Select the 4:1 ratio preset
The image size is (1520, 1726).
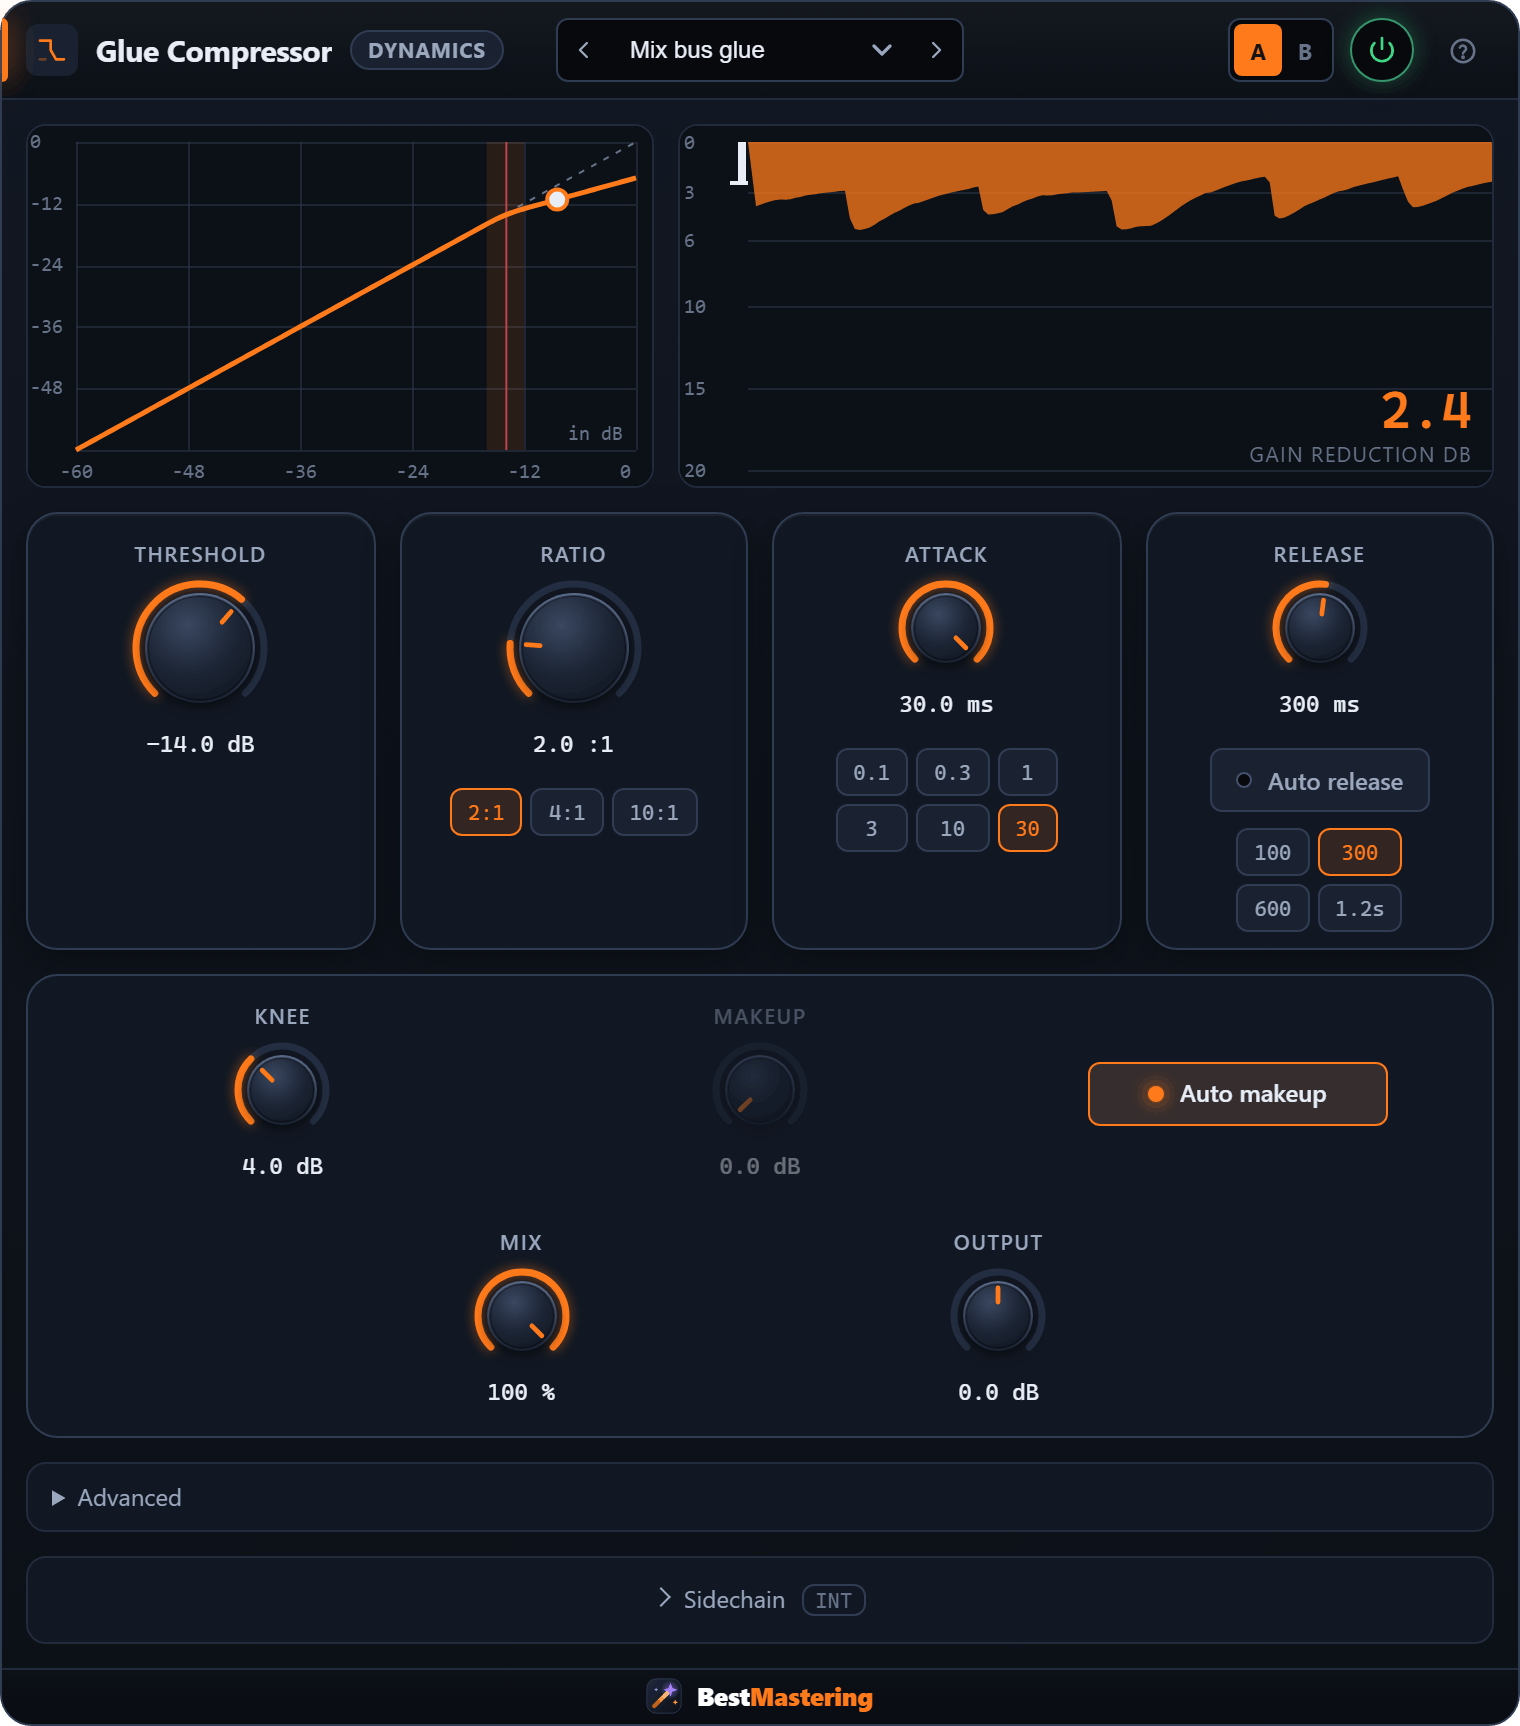(567, 812)
